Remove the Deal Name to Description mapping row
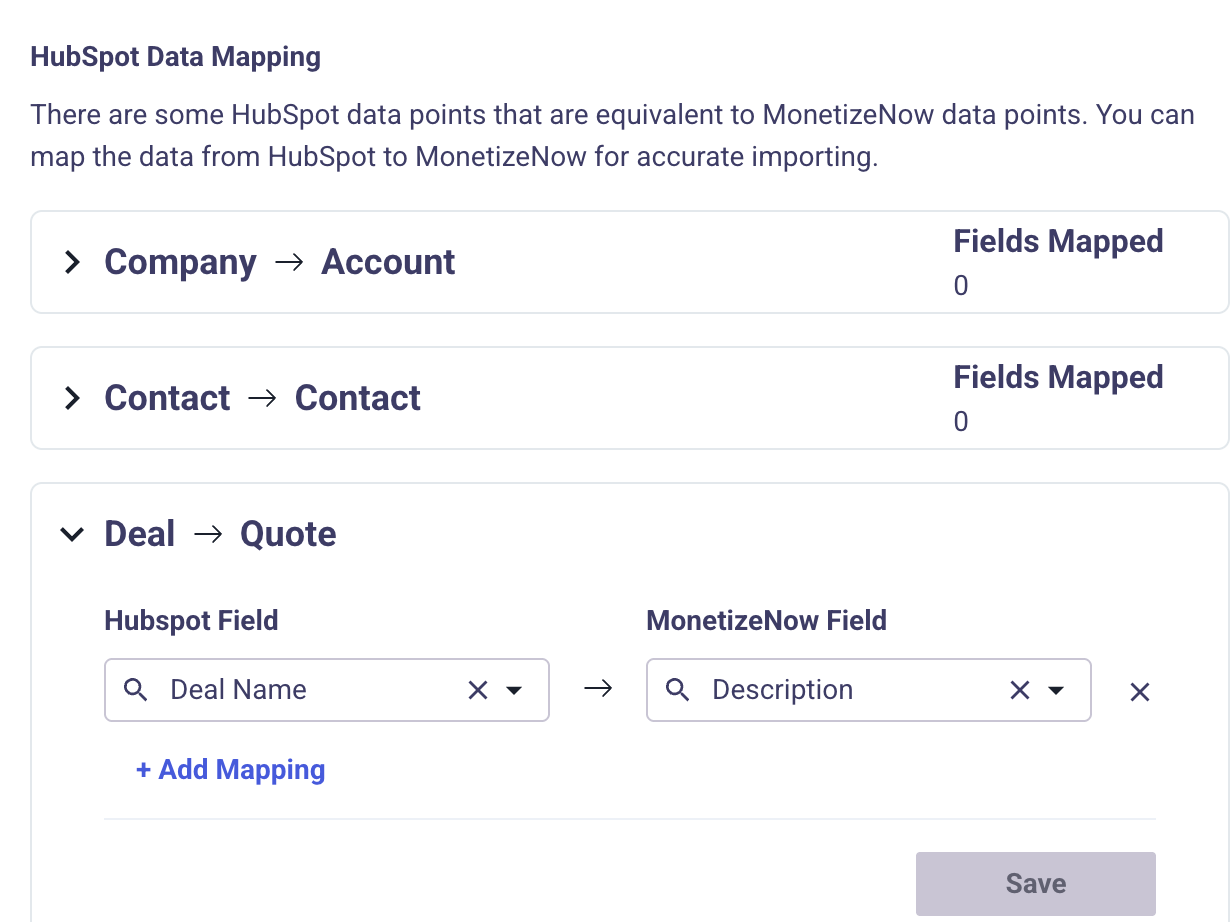This screenshot has height=922, width=1230. click(1140, 692)
